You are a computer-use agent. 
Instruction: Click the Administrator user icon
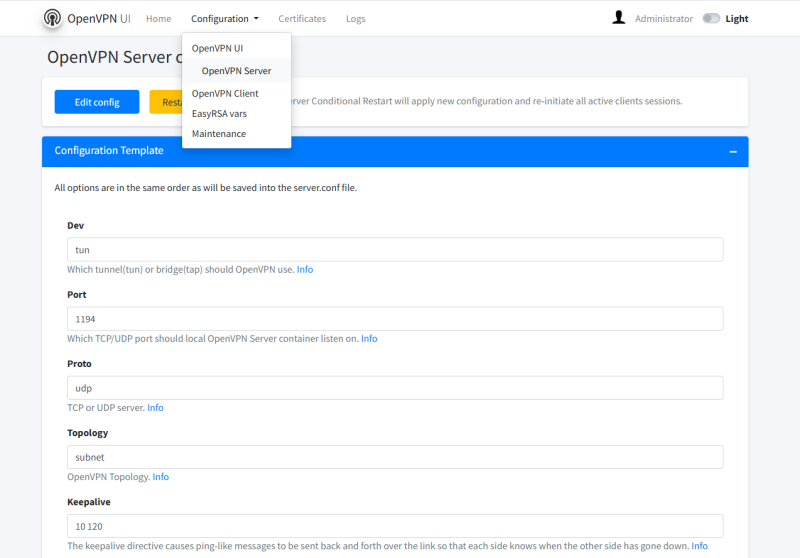(x=618, y=17)
